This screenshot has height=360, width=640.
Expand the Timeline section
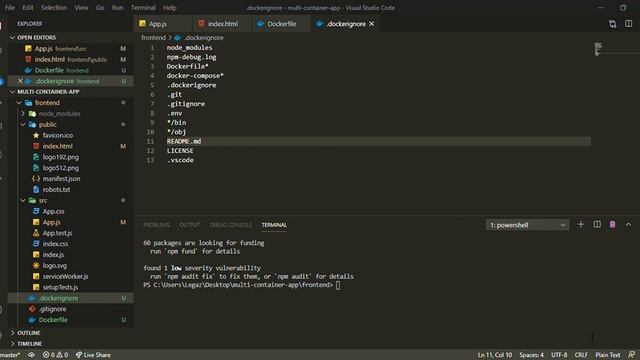(x=13, y=344)
